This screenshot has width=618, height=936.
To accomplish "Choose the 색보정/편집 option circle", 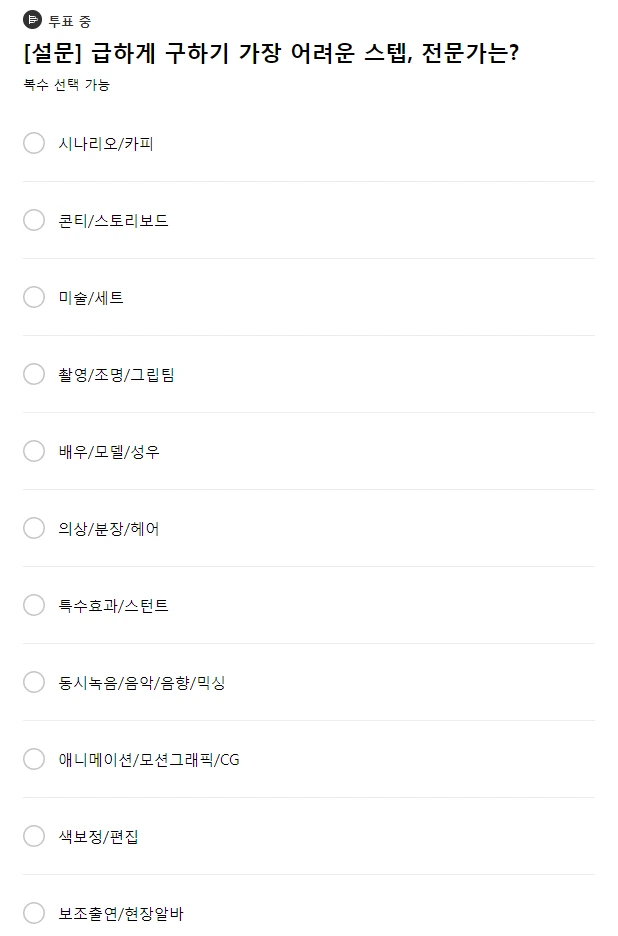I will [x=34, y=836].
